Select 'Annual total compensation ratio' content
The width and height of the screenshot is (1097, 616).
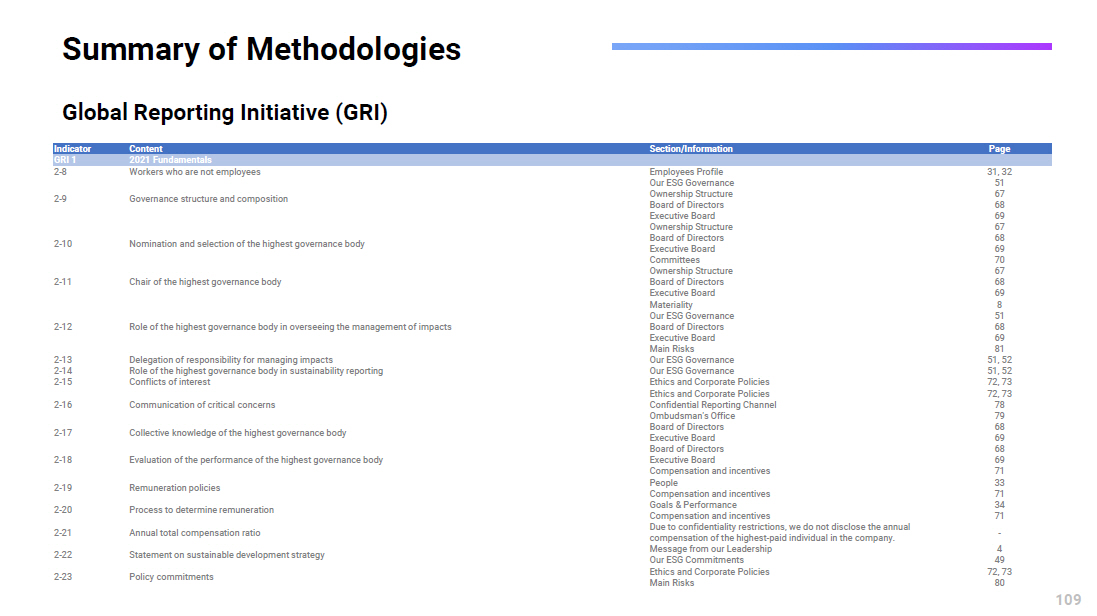coord(194,533)
